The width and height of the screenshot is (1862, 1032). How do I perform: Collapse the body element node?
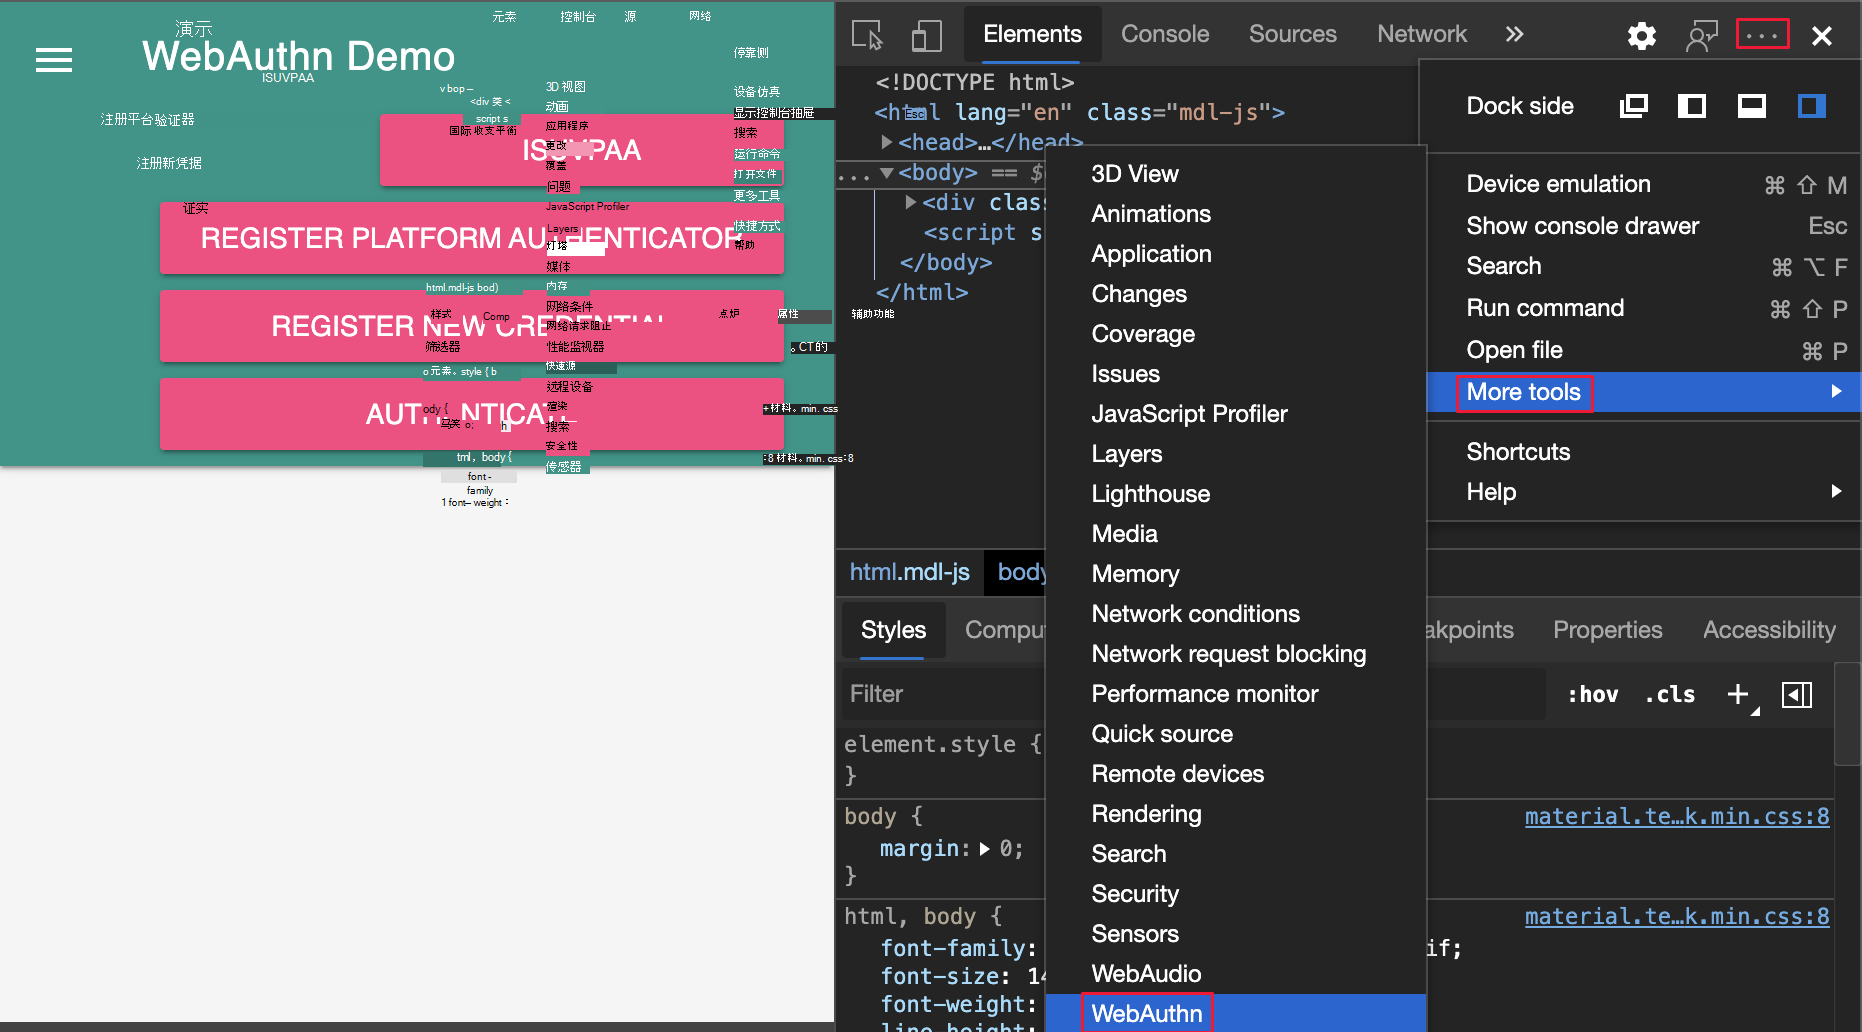[886, 172]
